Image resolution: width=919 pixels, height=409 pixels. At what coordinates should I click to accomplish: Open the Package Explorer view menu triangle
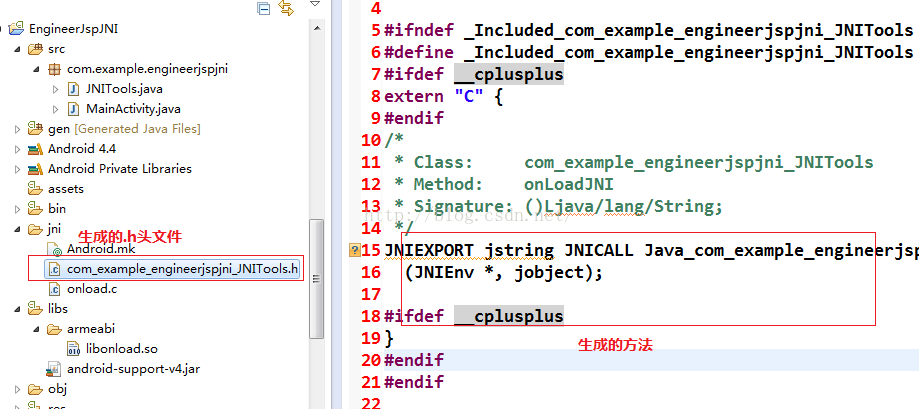[315, 4]
